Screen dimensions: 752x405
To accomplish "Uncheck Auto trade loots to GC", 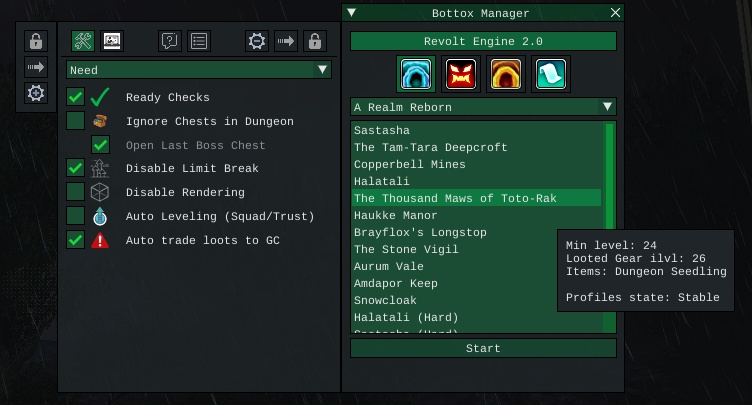I will (x=75, y=240).
